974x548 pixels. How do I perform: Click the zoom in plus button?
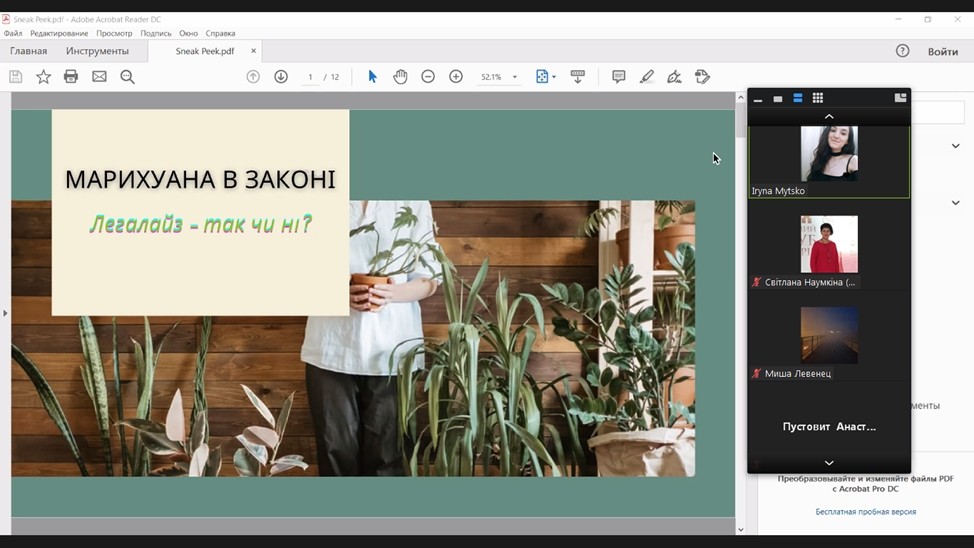click(x=456, y=77)
